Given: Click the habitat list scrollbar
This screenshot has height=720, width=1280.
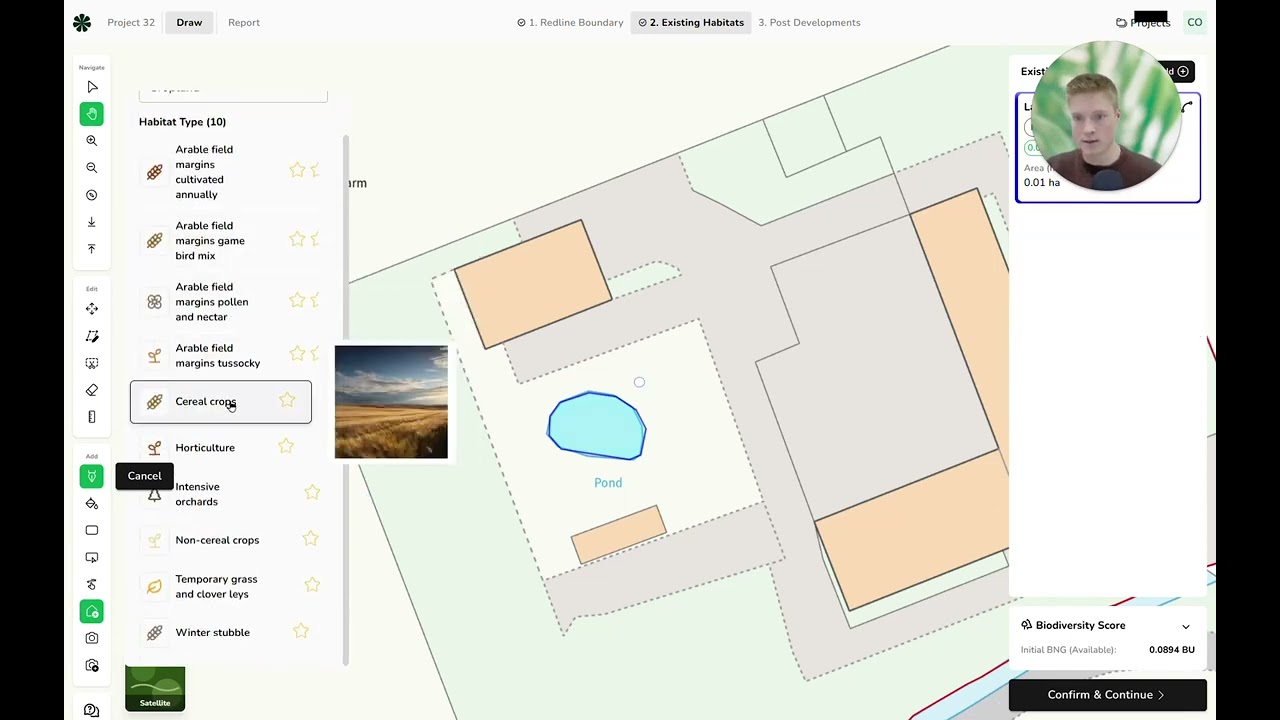Looking at the screenshot, I should click(x=346, y=400).
